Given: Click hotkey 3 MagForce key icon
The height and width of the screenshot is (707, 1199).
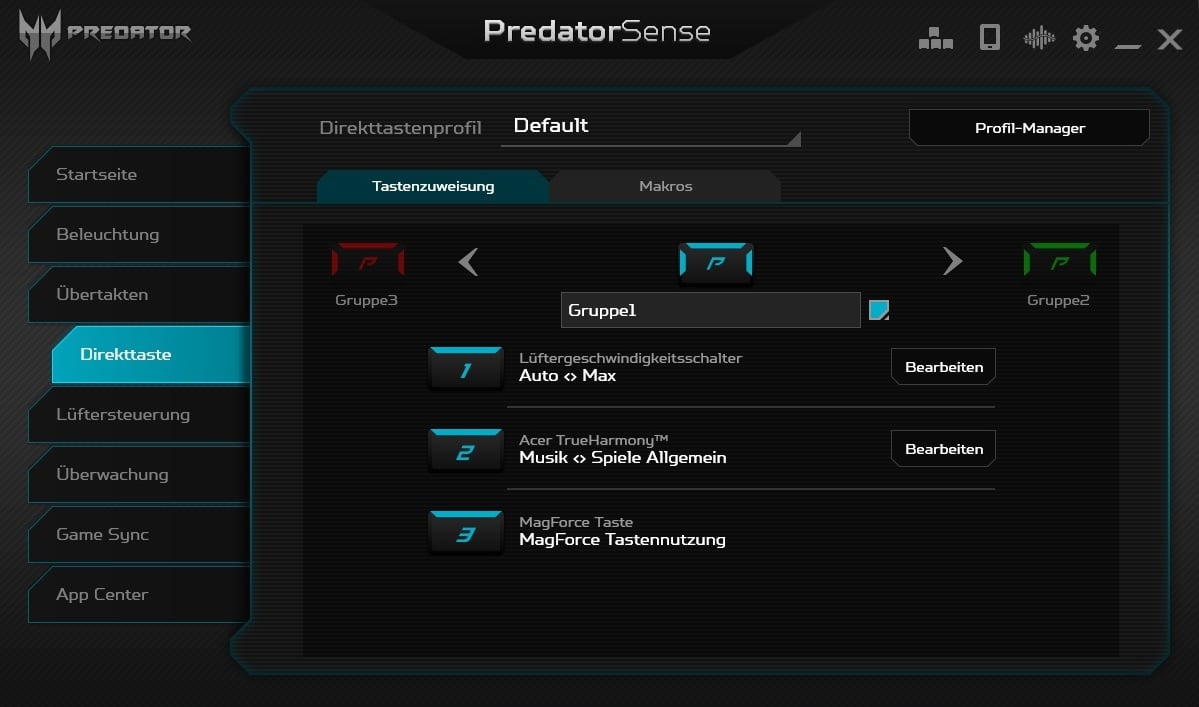Looking at the screenshot, I should pyautogui.click(x=466, y=533).
